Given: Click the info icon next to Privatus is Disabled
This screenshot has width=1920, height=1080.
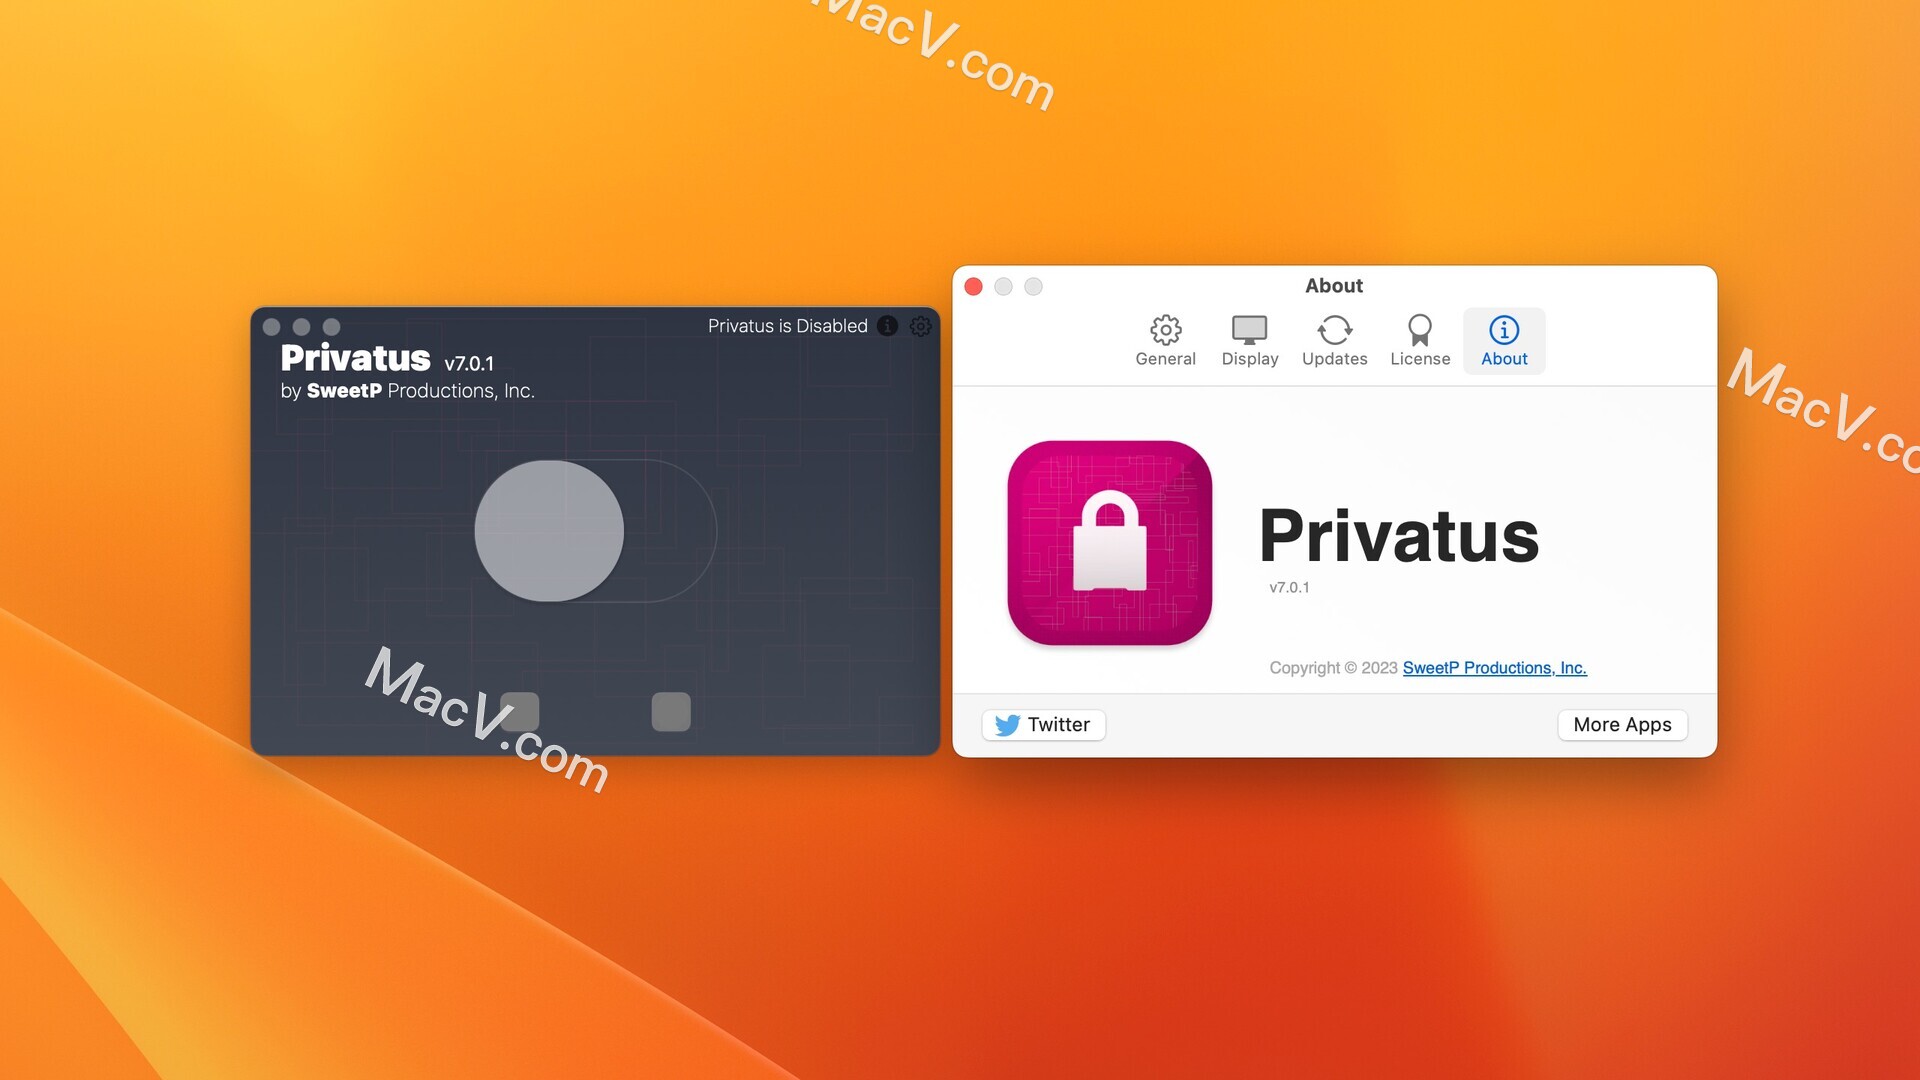Looking at the screenshot, I should pos(889,326).
